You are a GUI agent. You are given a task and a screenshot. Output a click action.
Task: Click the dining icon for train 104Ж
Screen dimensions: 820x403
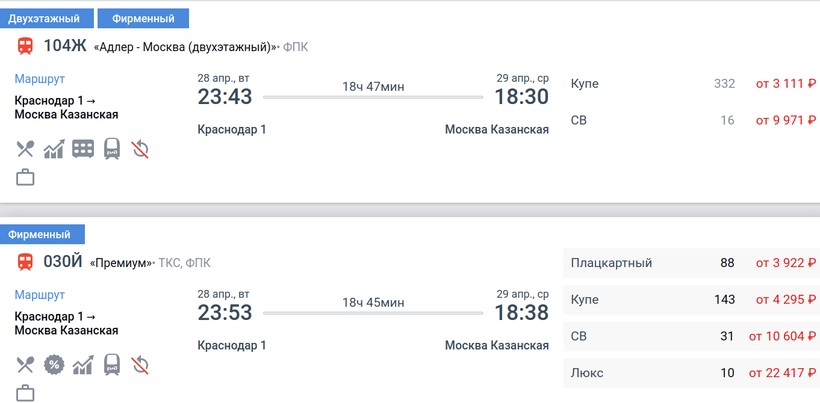pos(25,149)
